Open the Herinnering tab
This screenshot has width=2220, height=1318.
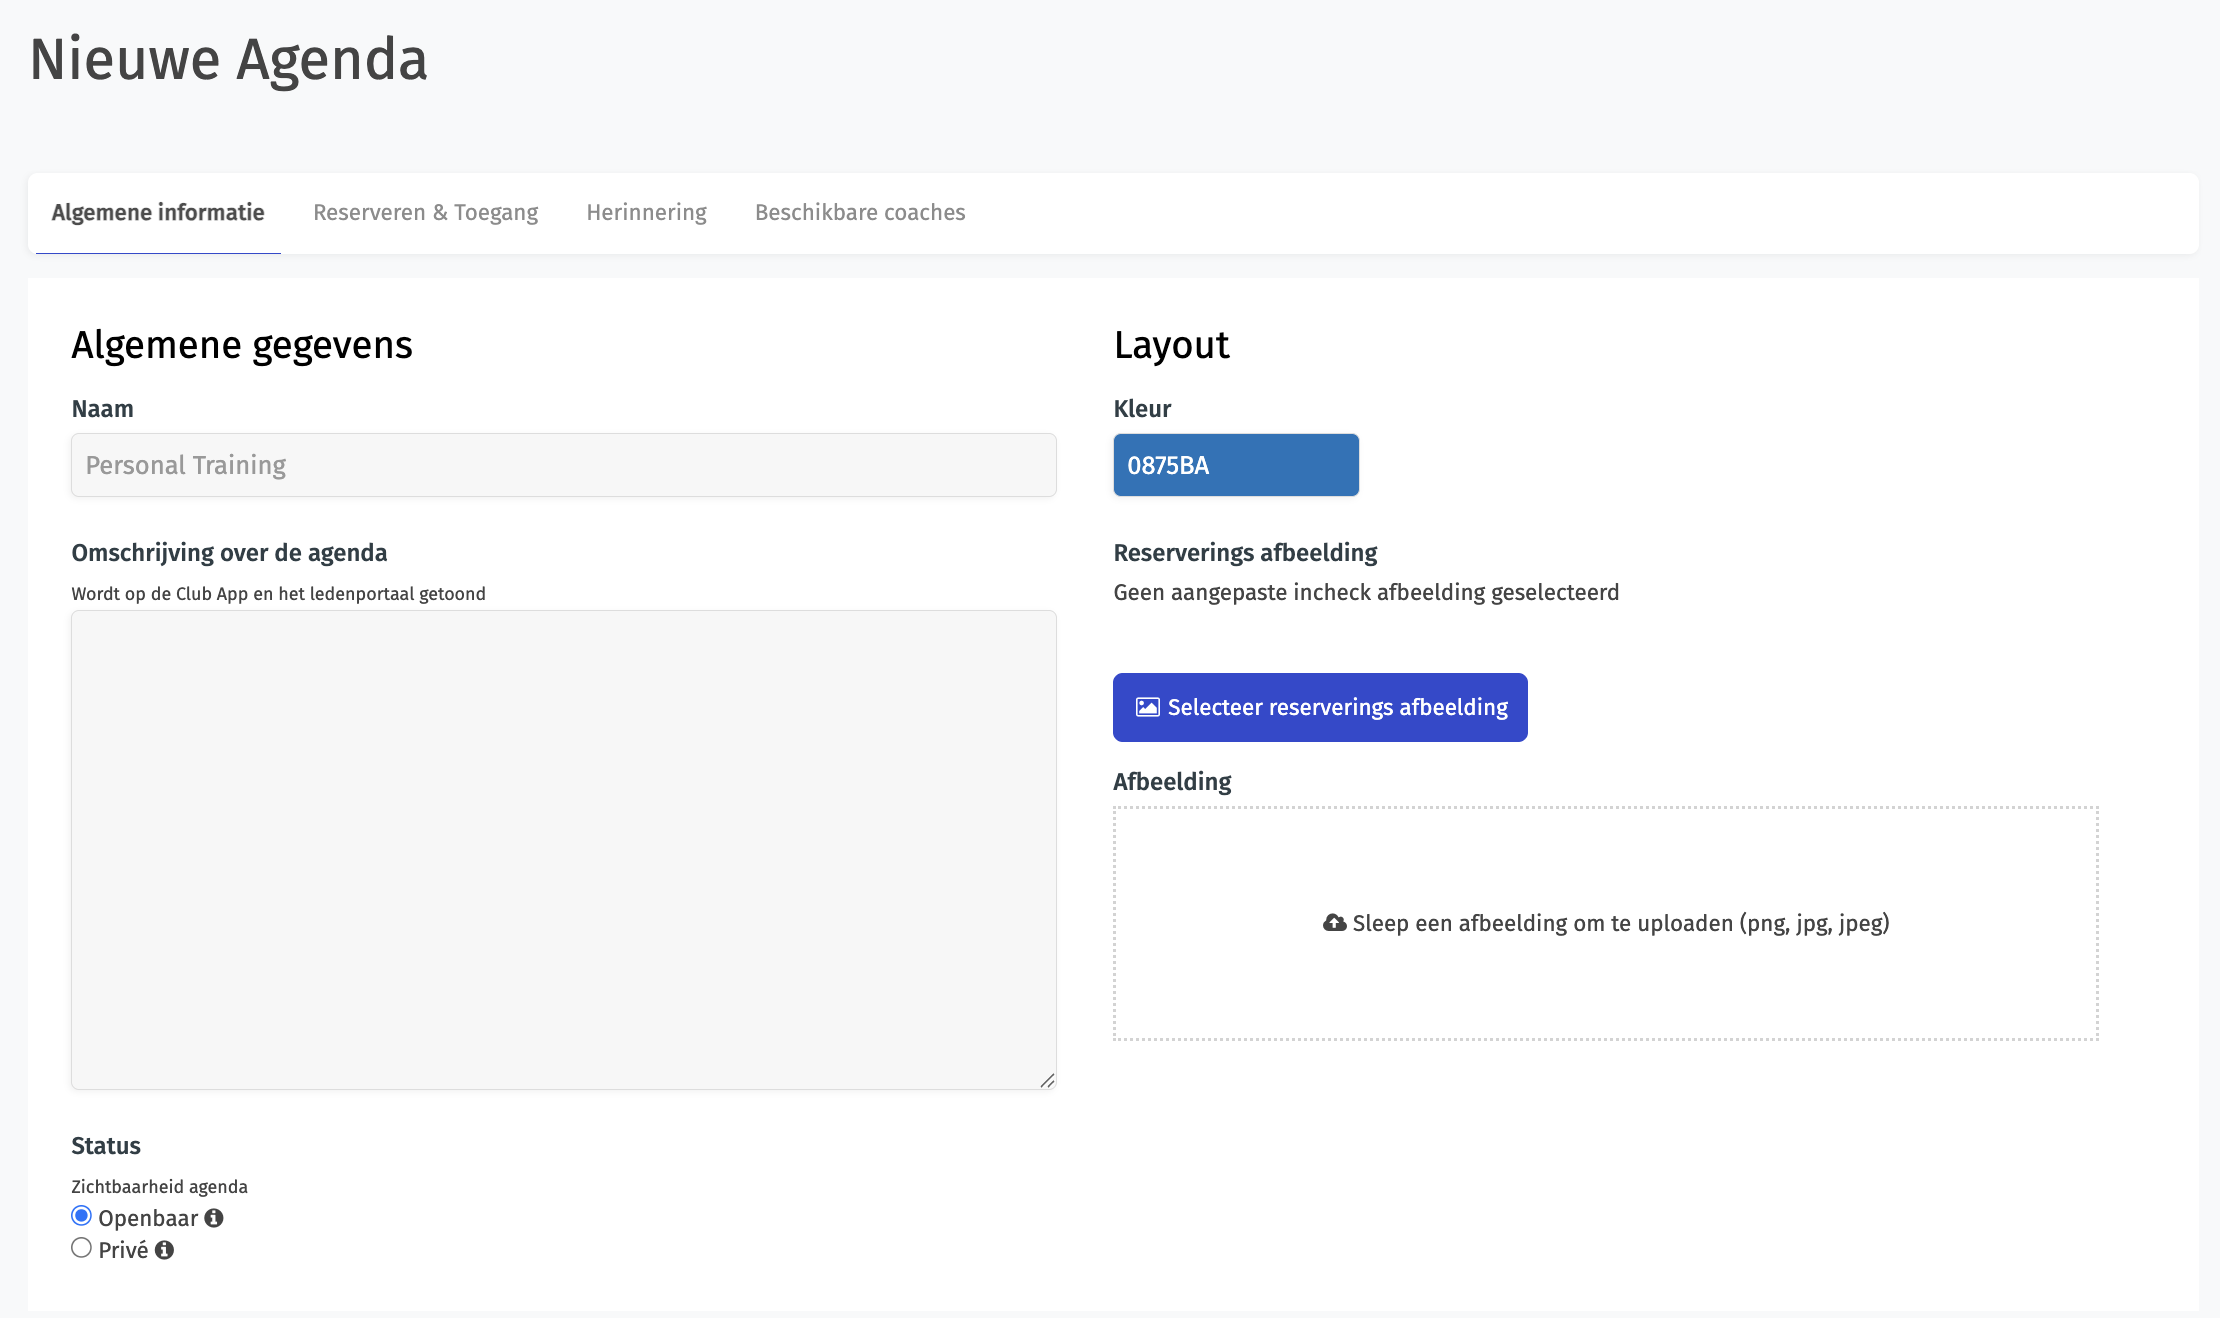coord(646,213)
